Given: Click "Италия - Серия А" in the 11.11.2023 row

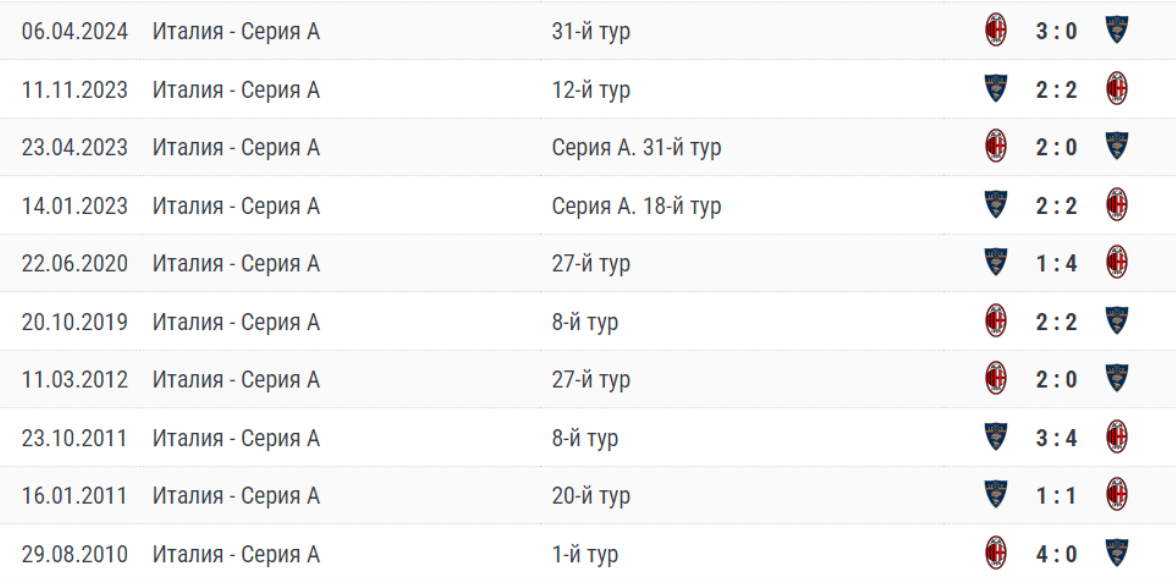Looking at the screenshot, I should point(236,89).
